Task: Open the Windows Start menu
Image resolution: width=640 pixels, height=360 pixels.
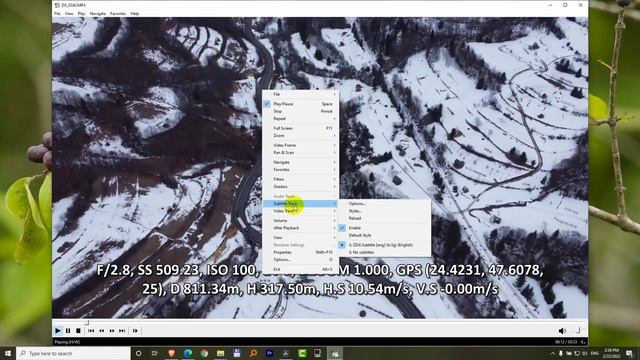Action: 8,353
